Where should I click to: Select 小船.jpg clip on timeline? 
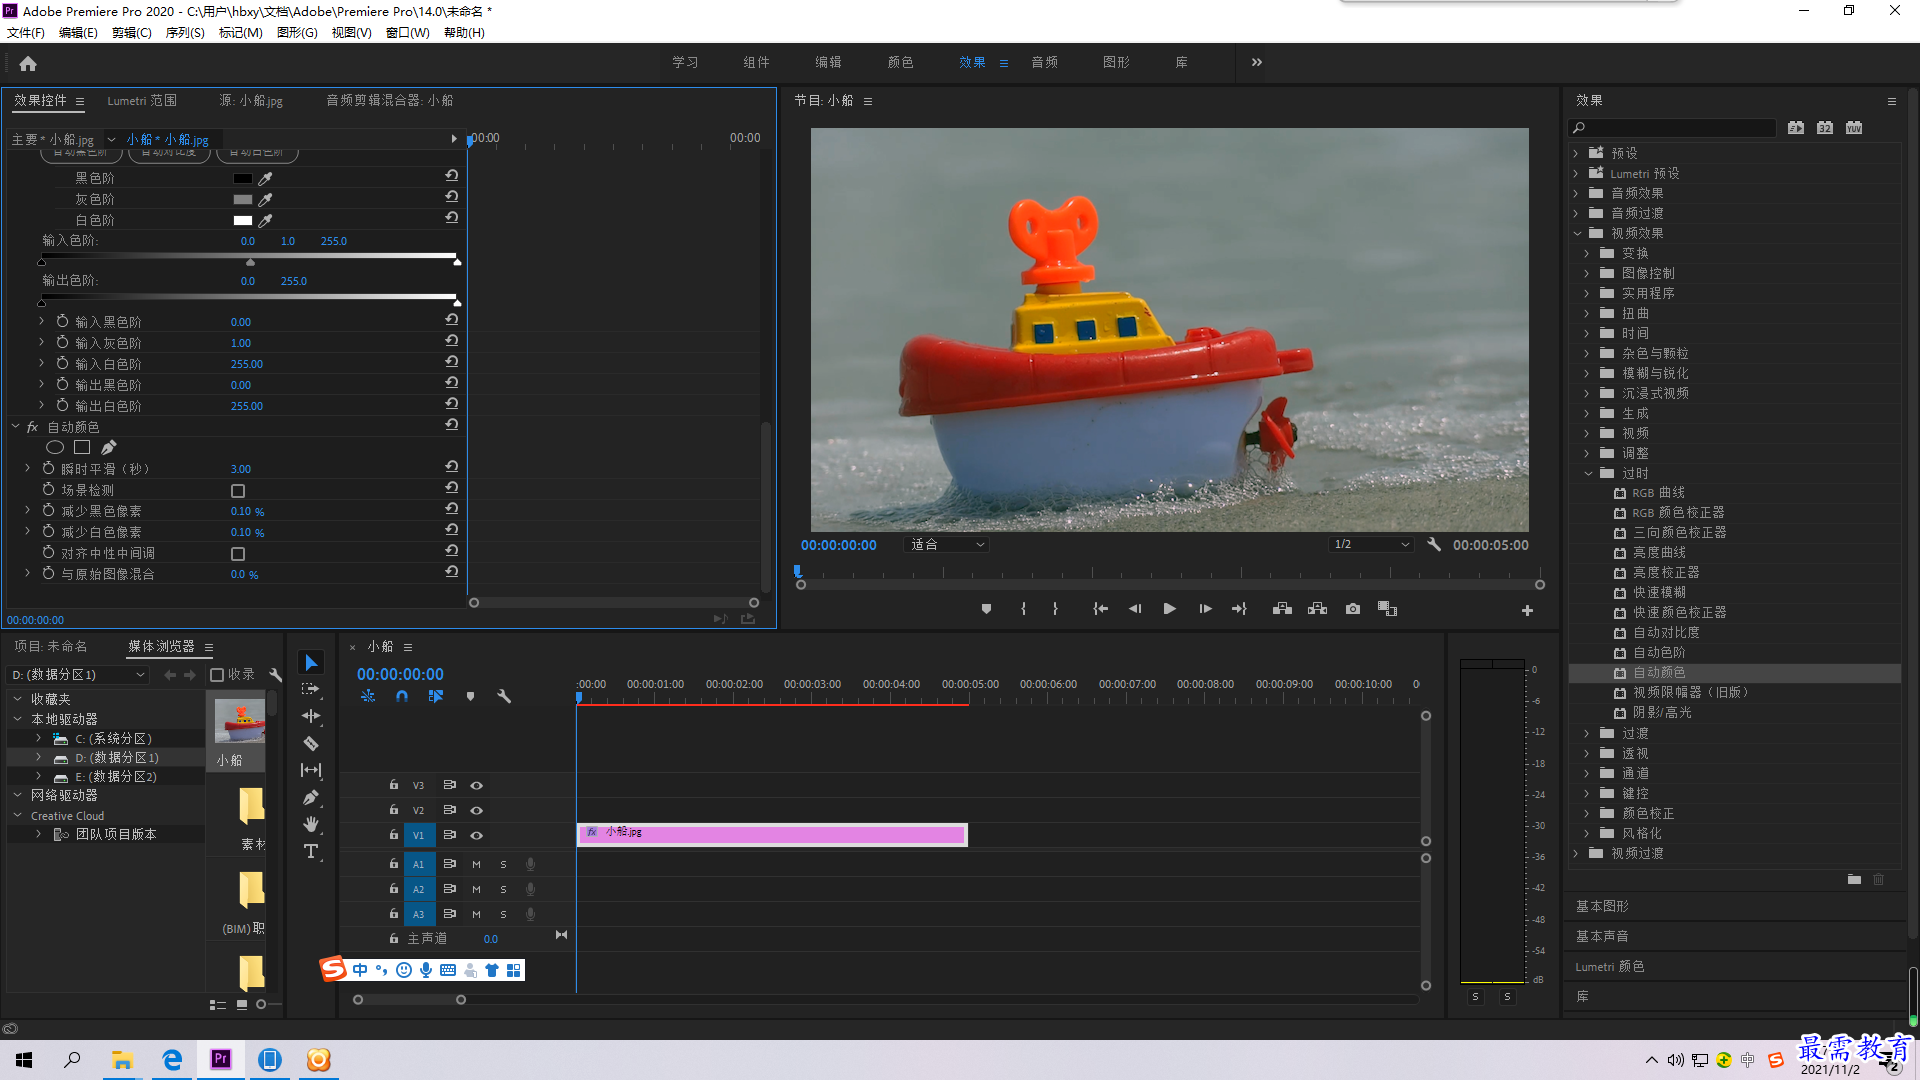point(772,834)
